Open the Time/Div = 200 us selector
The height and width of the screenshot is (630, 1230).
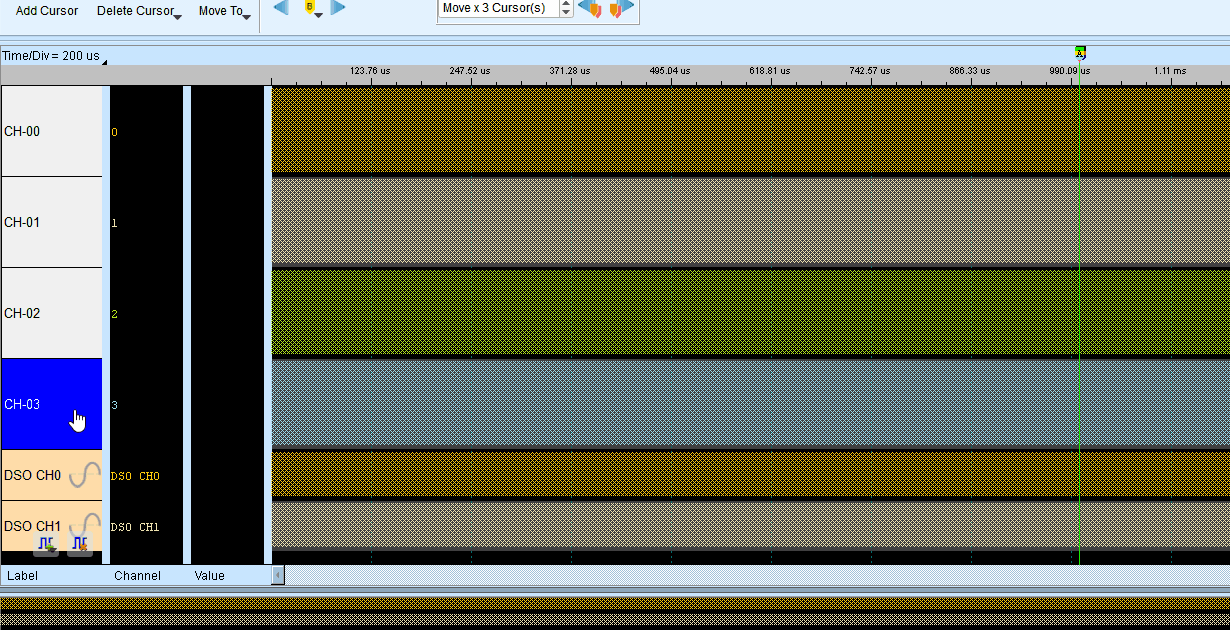coord(54,56)
